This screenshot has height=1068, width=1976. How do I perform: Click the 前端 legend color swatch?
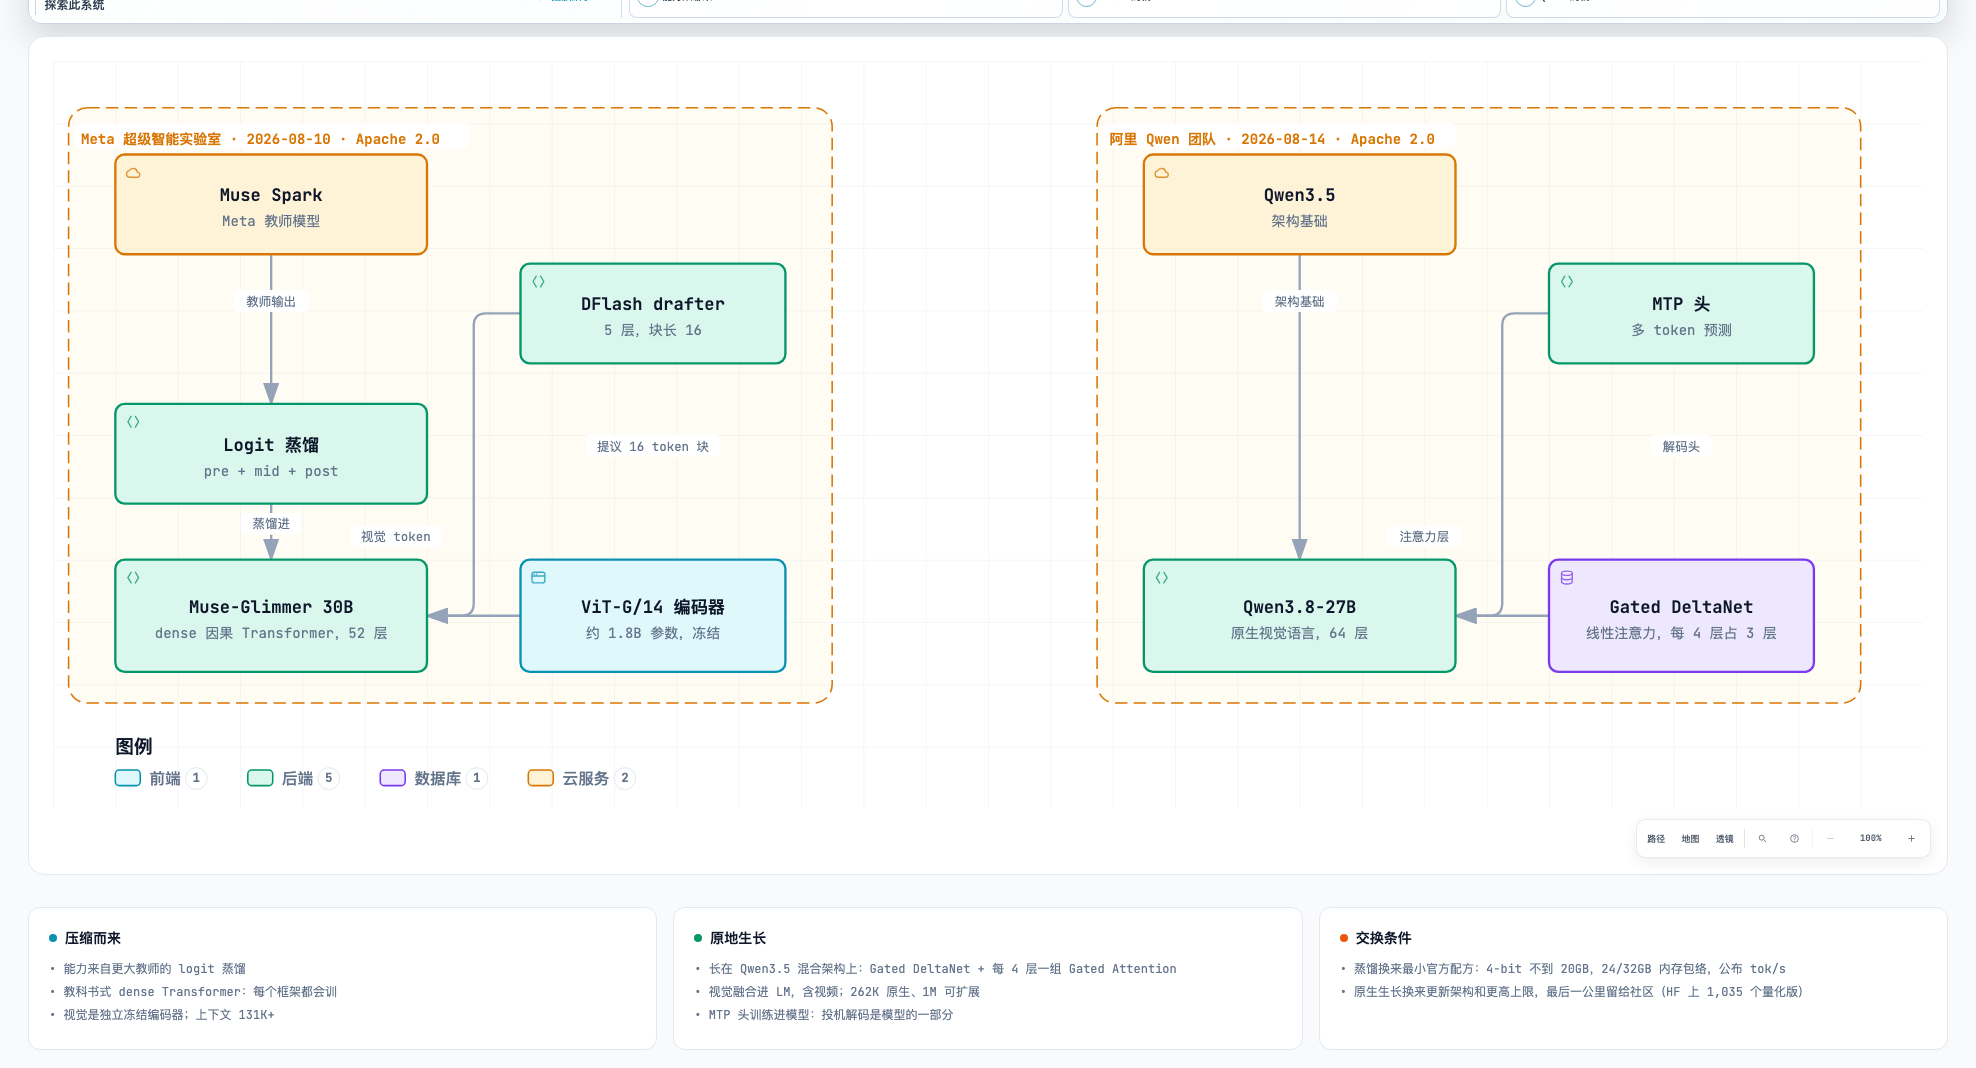pos(128,778)
